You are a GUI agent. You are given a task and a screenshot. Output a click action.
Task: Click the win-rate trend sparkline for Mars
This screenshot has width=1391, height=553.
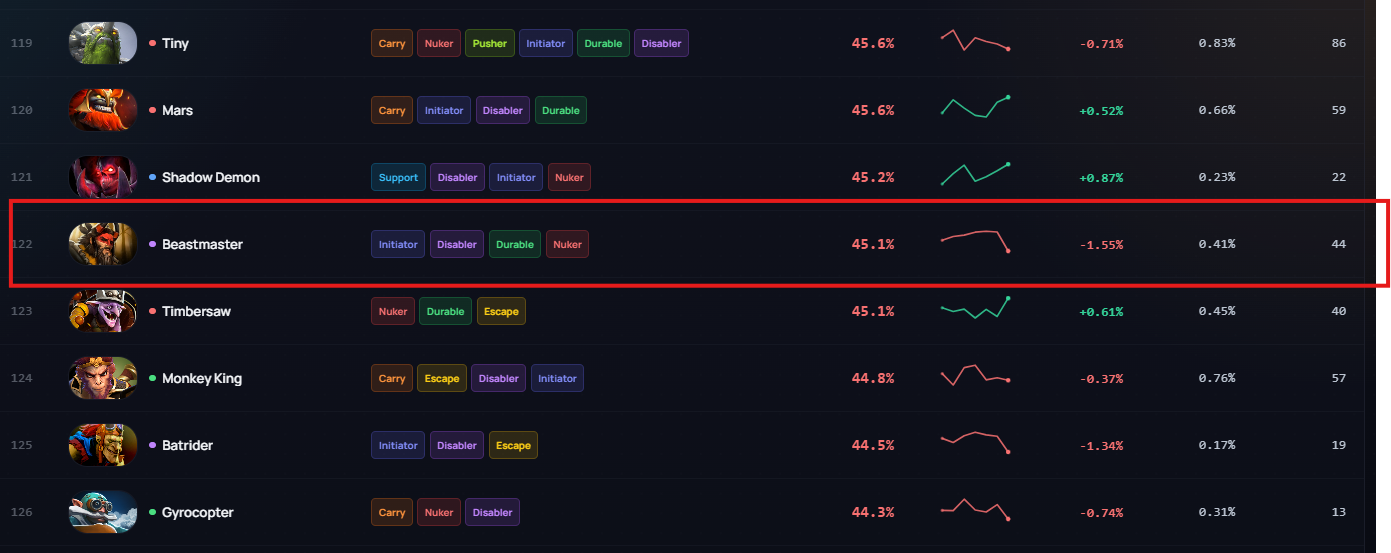point(975,106)
